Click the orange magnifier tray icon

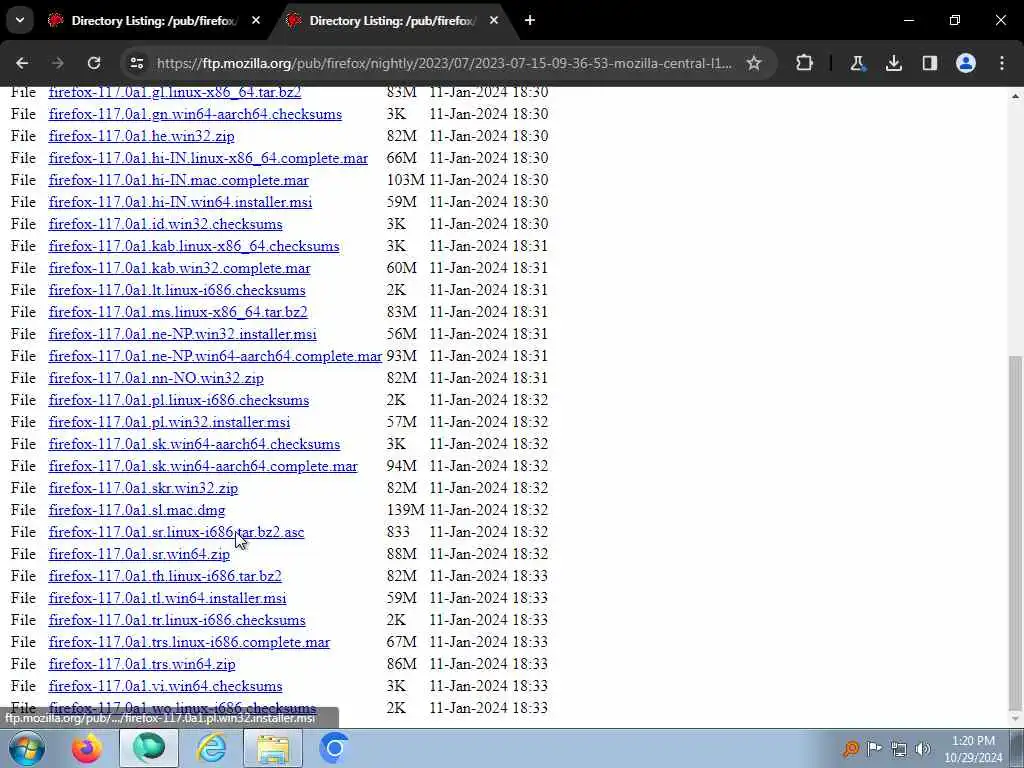850,748
